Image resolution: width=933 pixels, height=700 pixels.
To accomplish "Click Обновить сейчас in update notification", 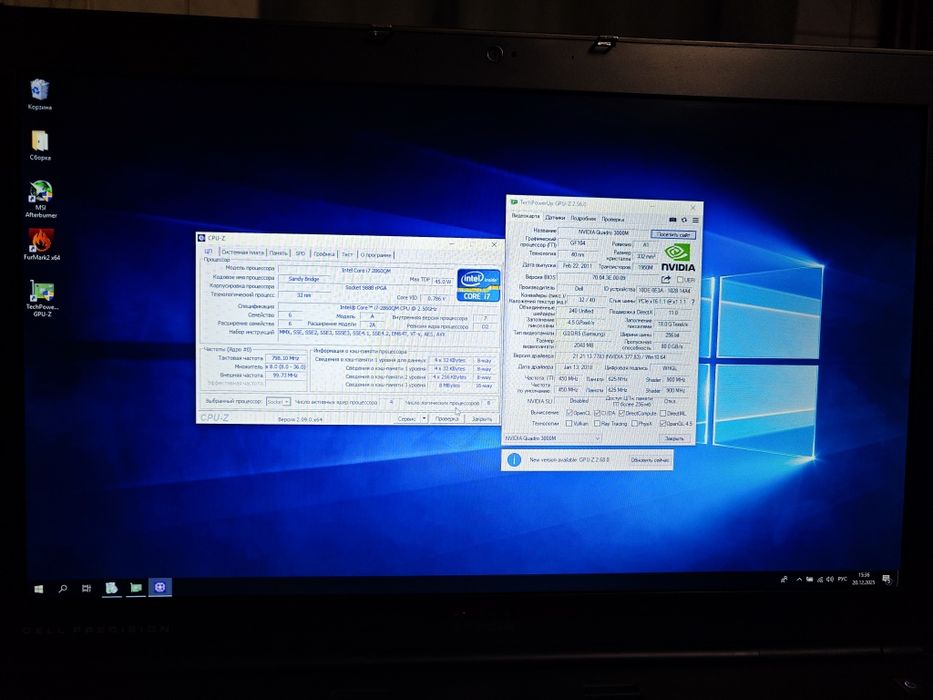I will (x=650, y=460).
